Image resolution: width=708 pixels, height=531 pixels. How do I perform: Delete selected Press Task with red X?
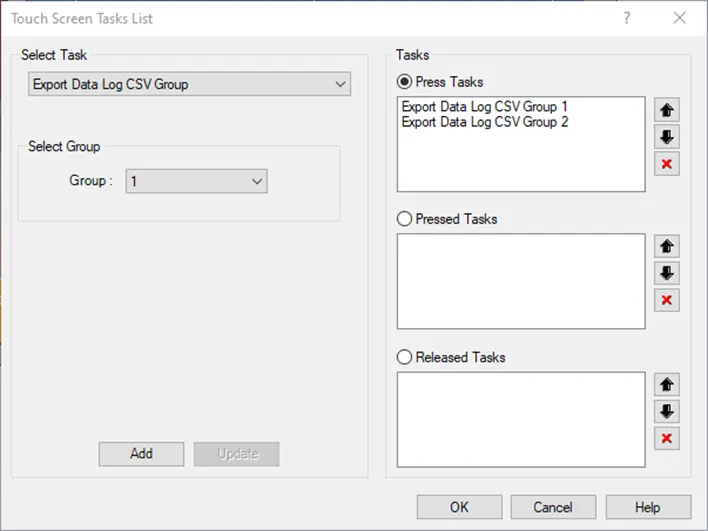coord(666,164)
